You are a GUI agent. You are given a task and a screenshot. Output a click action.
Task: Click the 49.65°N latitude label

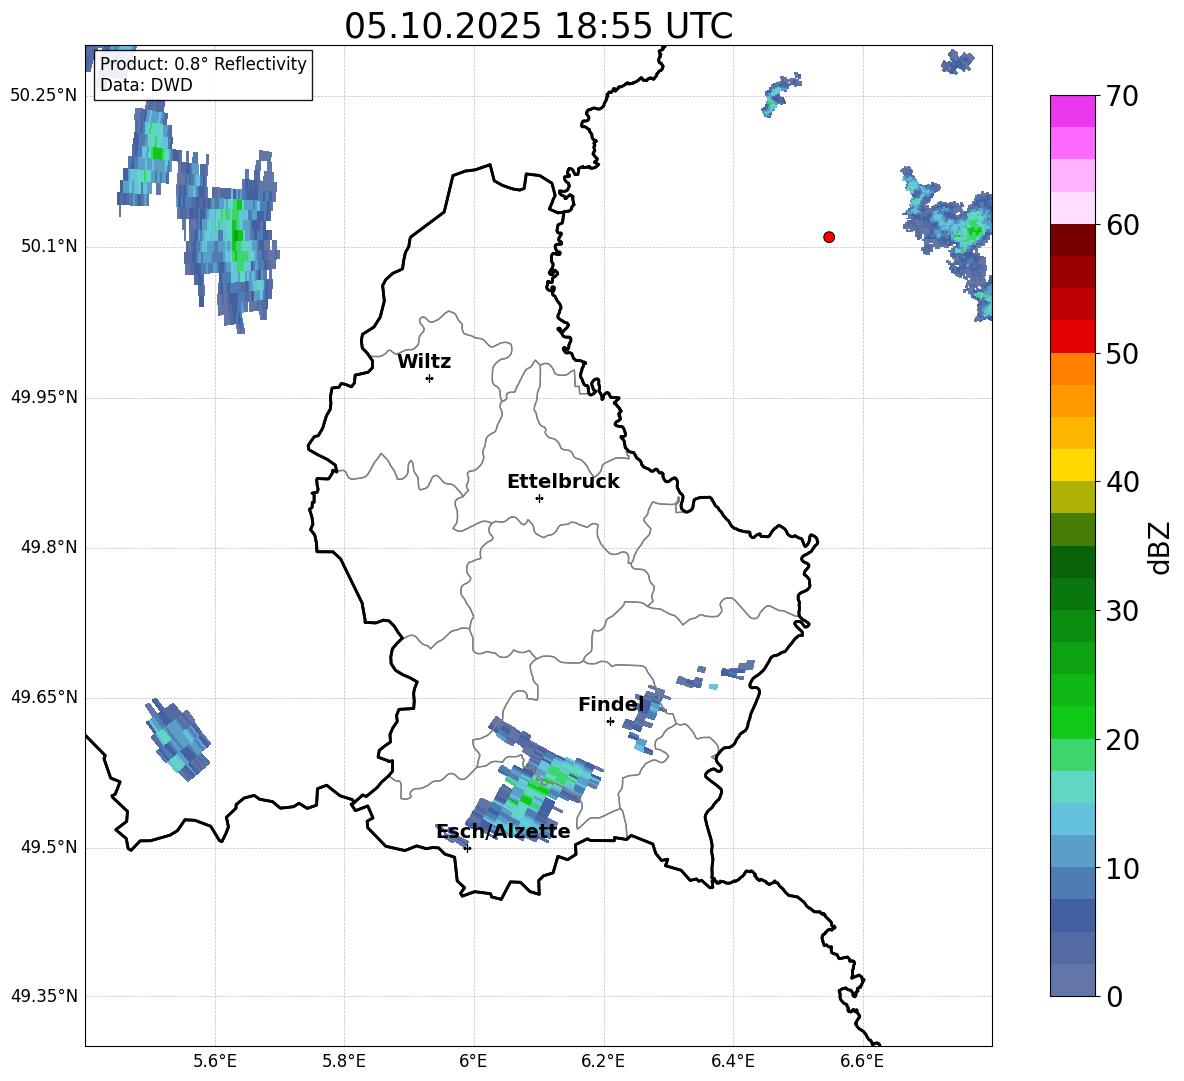pos(44,697)
